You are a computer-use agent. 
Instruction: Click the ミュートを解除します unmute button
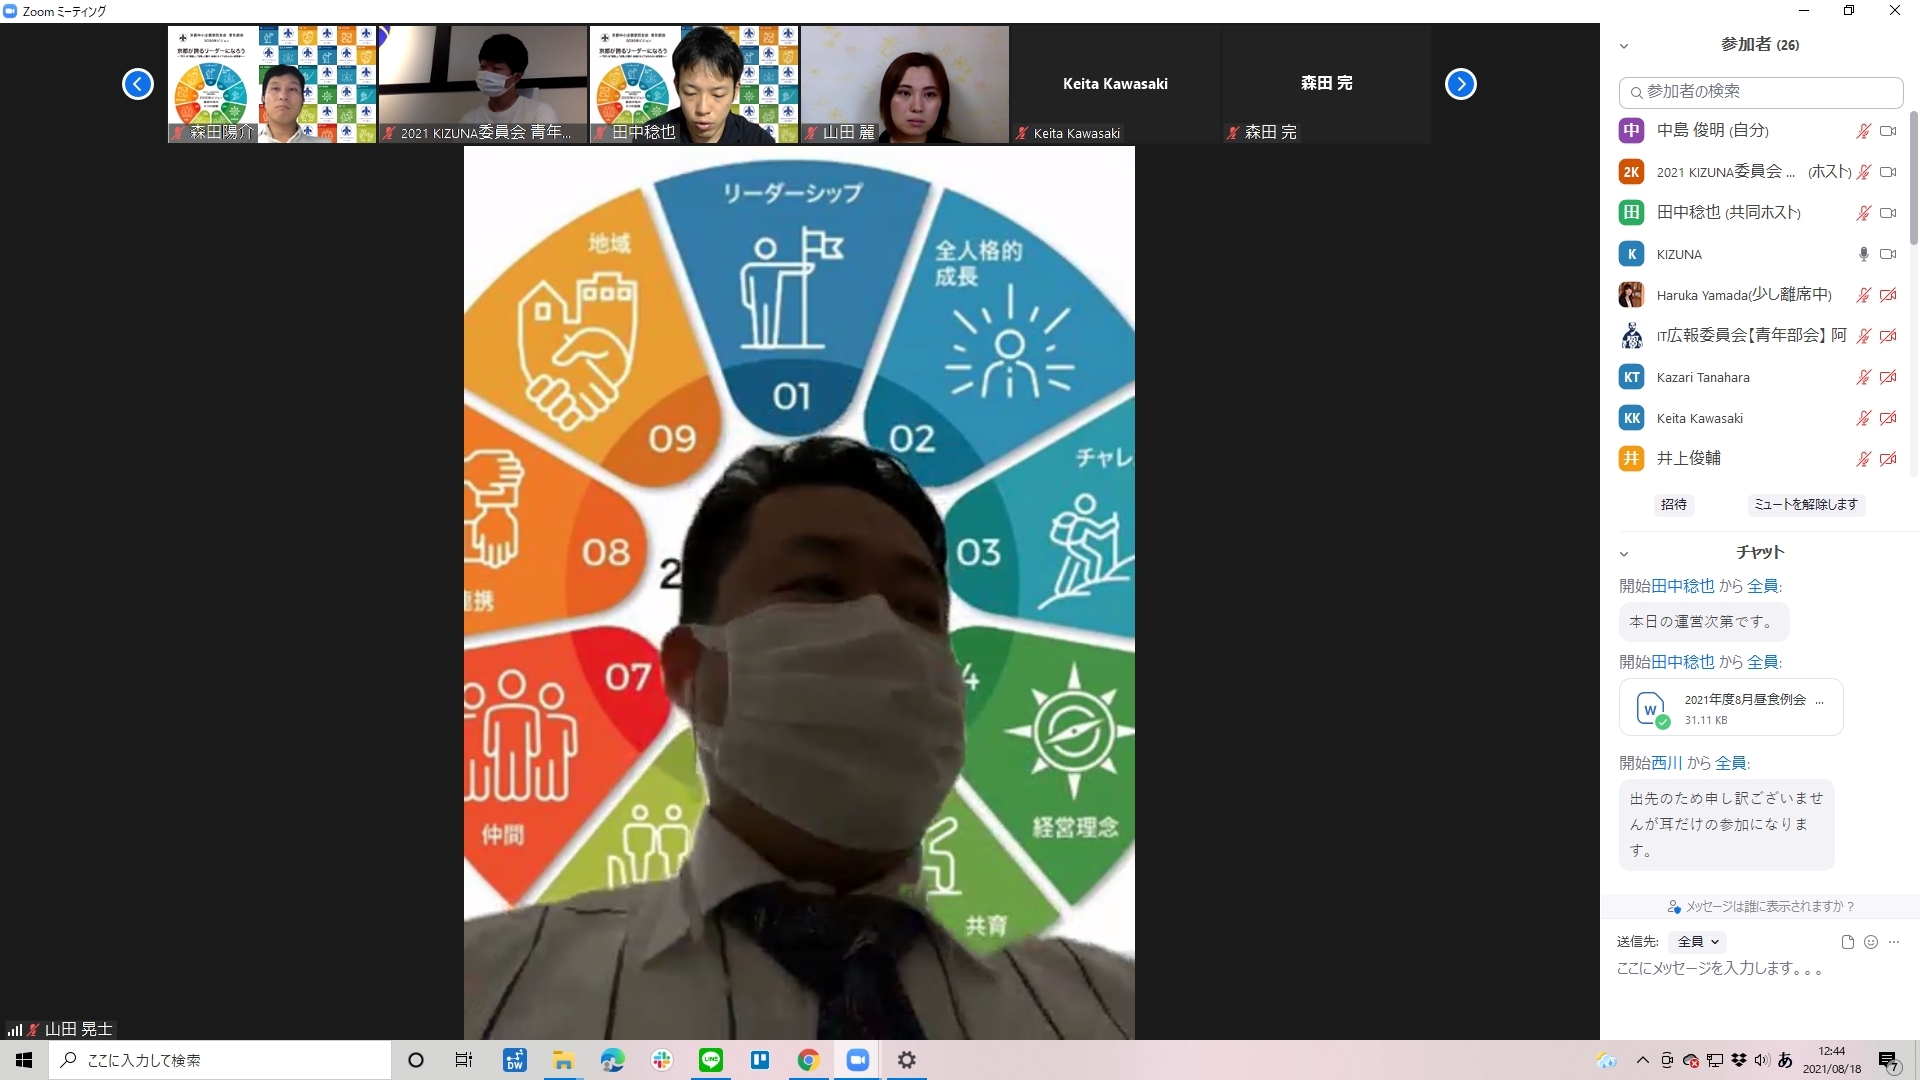coord(1806,504)
